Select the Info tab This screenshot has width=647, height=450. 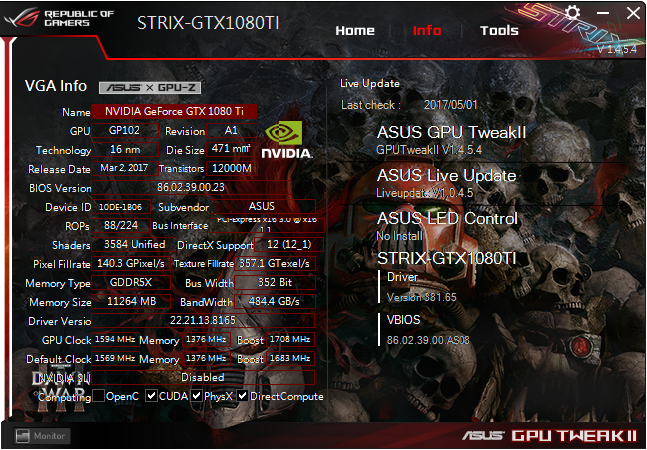click(x=427, y=30)
